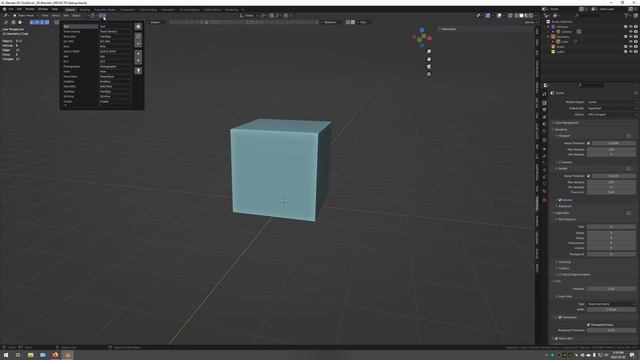Open render sampling presets icon
Image resolution: width=640 pixels, height=360 pixels.
point(629,168)
